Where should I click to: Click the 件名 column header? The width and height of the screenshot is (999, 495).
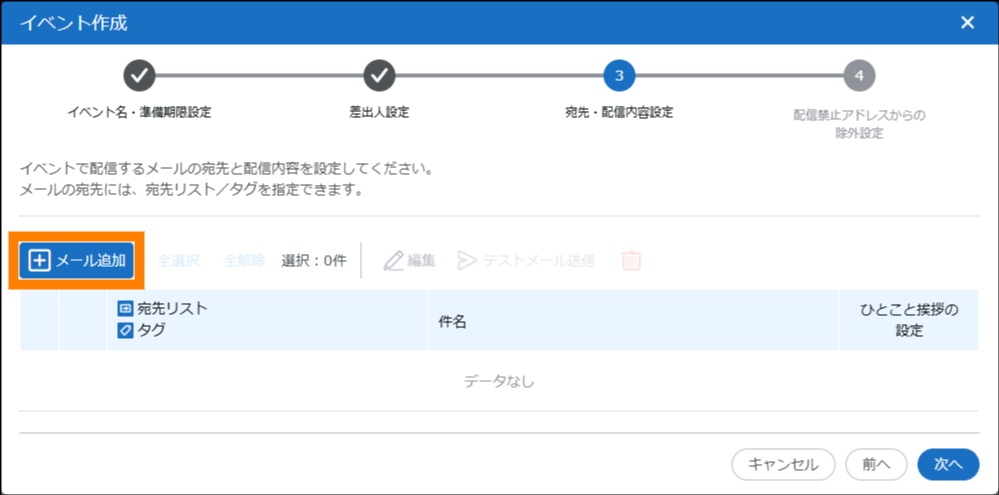pos(453,321)
